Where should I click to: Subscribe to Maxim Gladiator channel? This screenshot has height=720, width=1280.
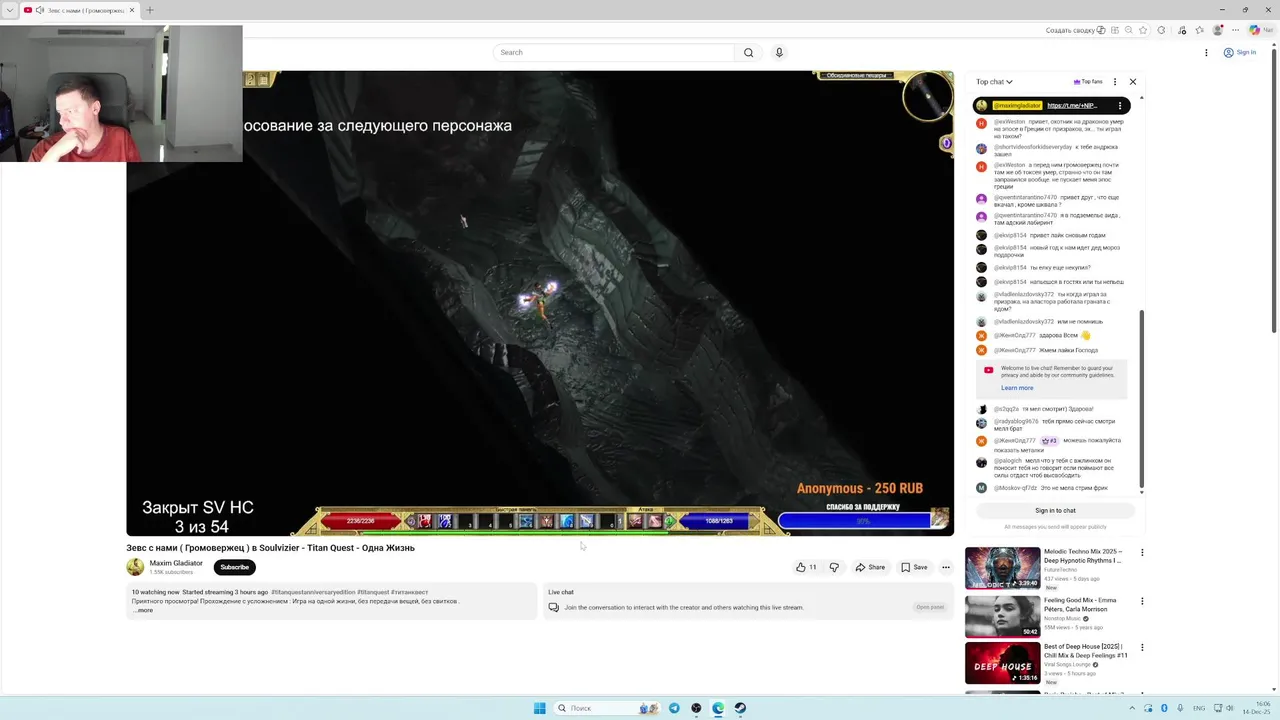click(234, 567)
